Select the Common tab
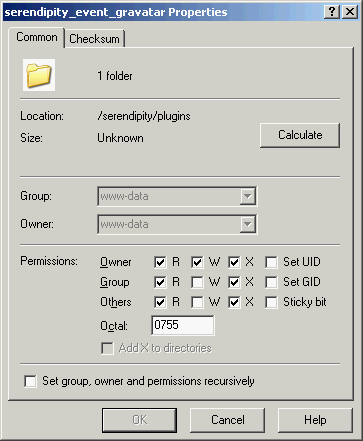Viewport: 363px width, 441px height. tap(36, 37)
